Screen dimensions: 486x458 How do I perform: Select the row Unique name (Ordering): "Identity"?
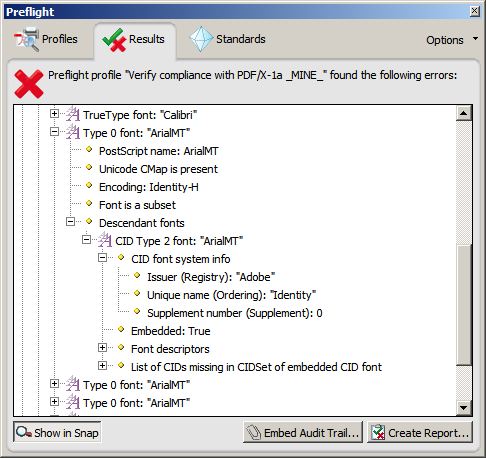[x=231, y=295]
